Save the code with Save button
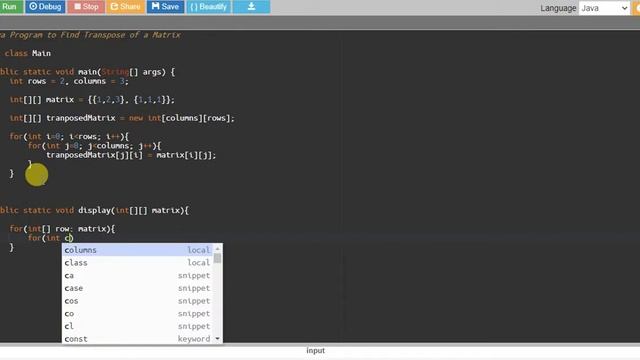The width and height of the screenshot is (640, 360). [x=165, y=7]
